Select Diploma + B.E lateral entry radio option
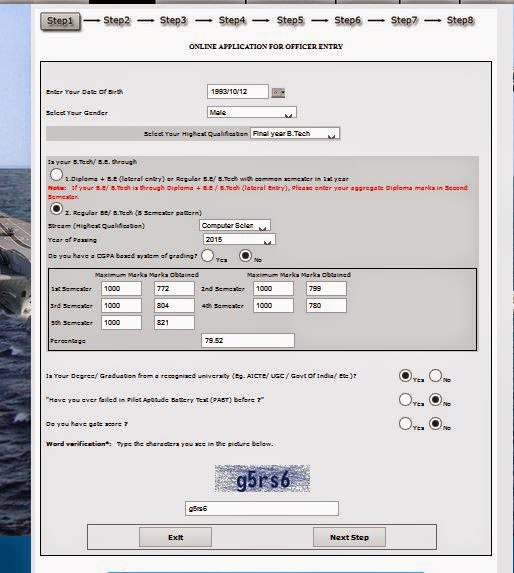 [56, 175]
